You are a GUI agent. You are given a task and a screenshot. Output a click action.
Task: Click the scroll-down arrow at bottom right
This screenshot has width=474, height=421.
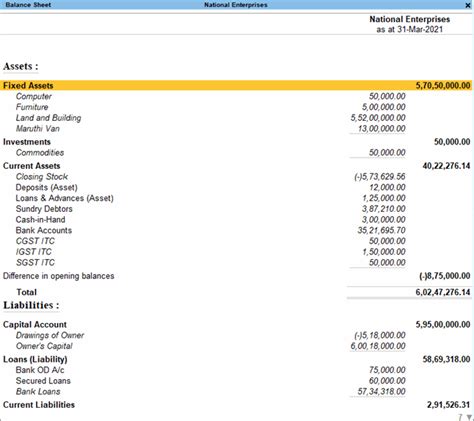[469, 417]
